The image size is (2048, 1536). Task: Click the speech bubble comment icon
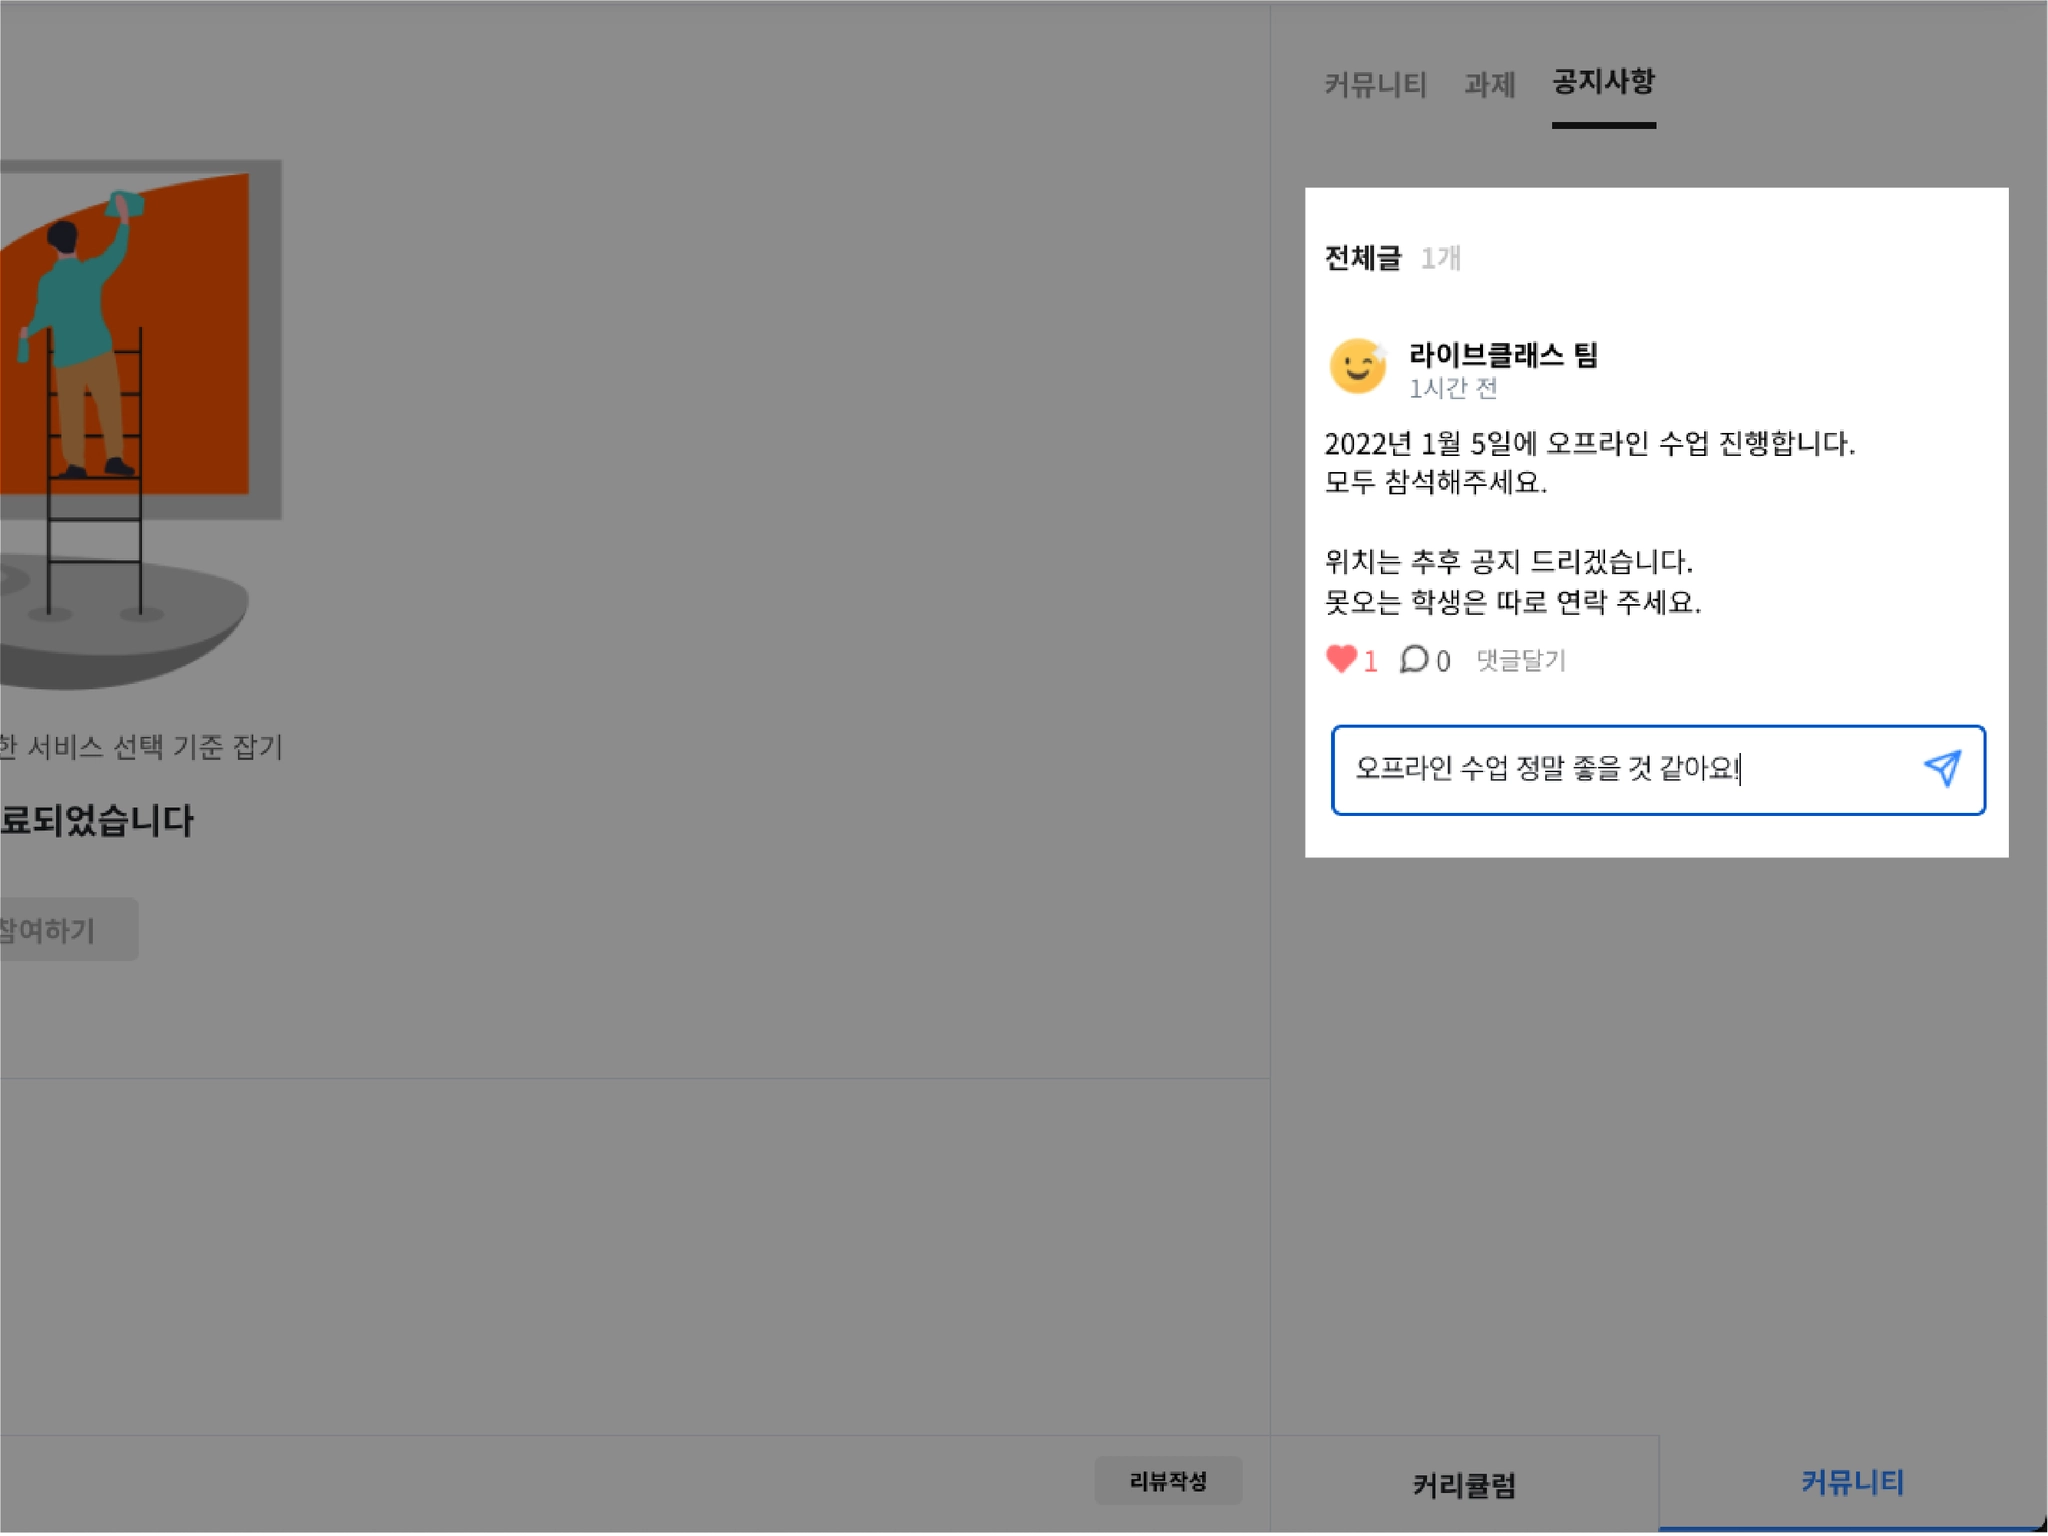(1413, 659)
